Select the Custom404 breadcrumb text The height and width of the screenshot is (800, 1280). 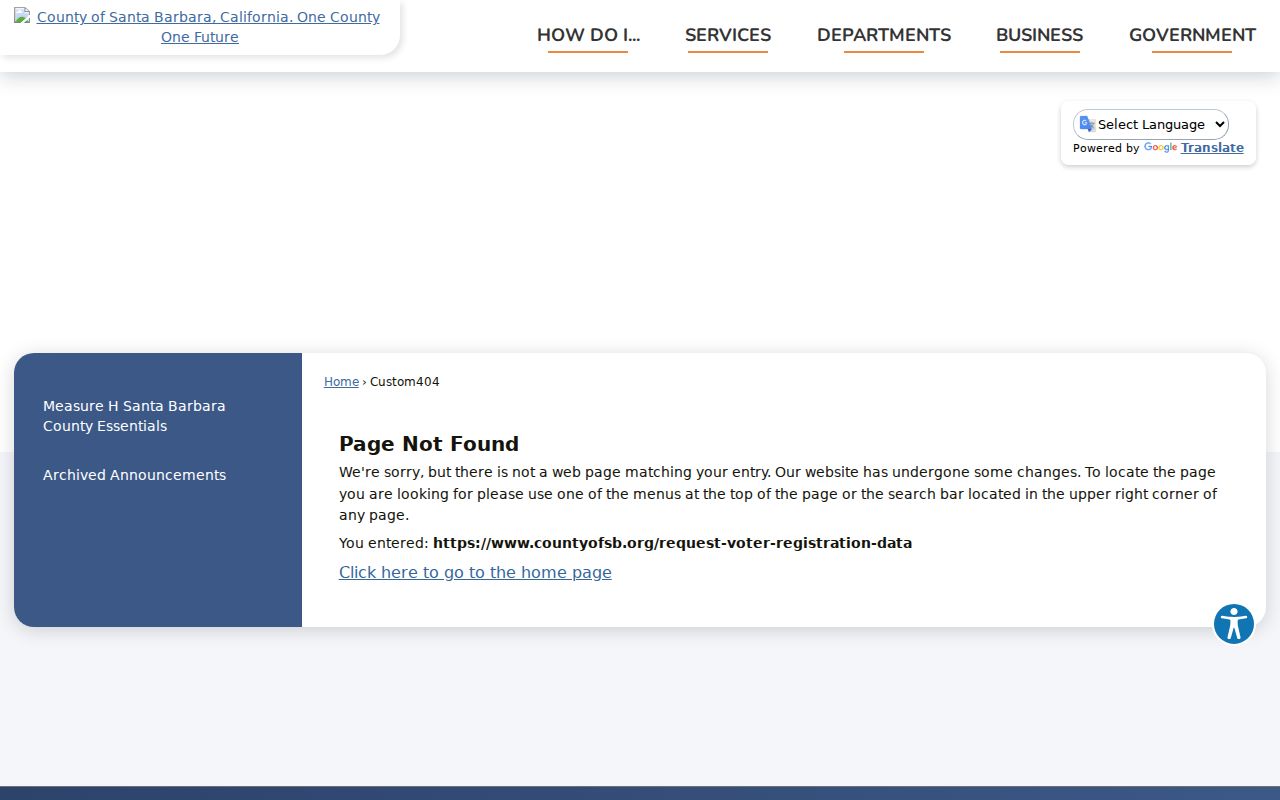pos(405,382)
